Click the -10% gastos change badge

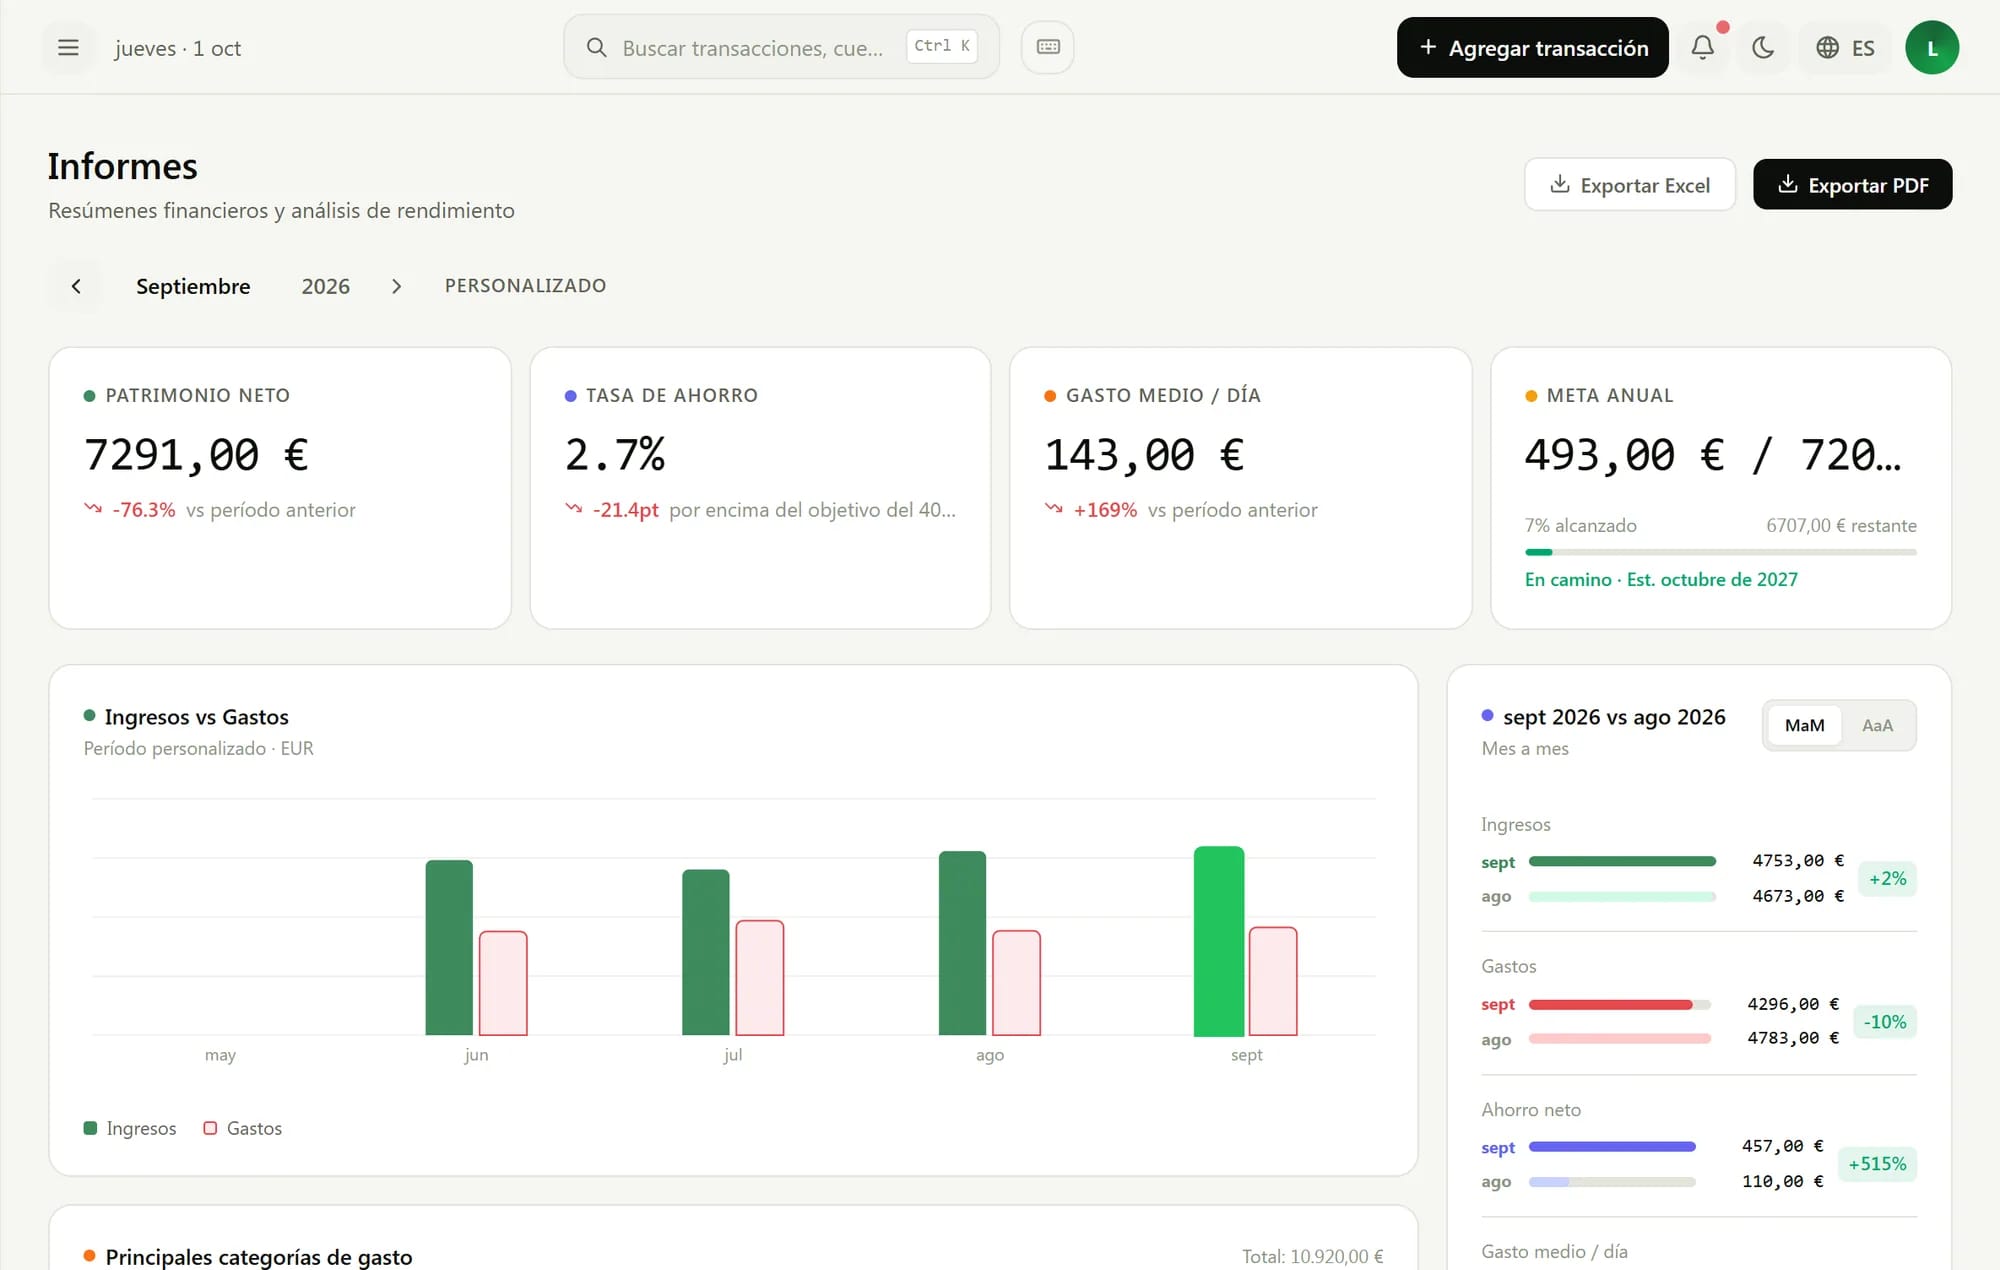[x=1885, y=1021]
